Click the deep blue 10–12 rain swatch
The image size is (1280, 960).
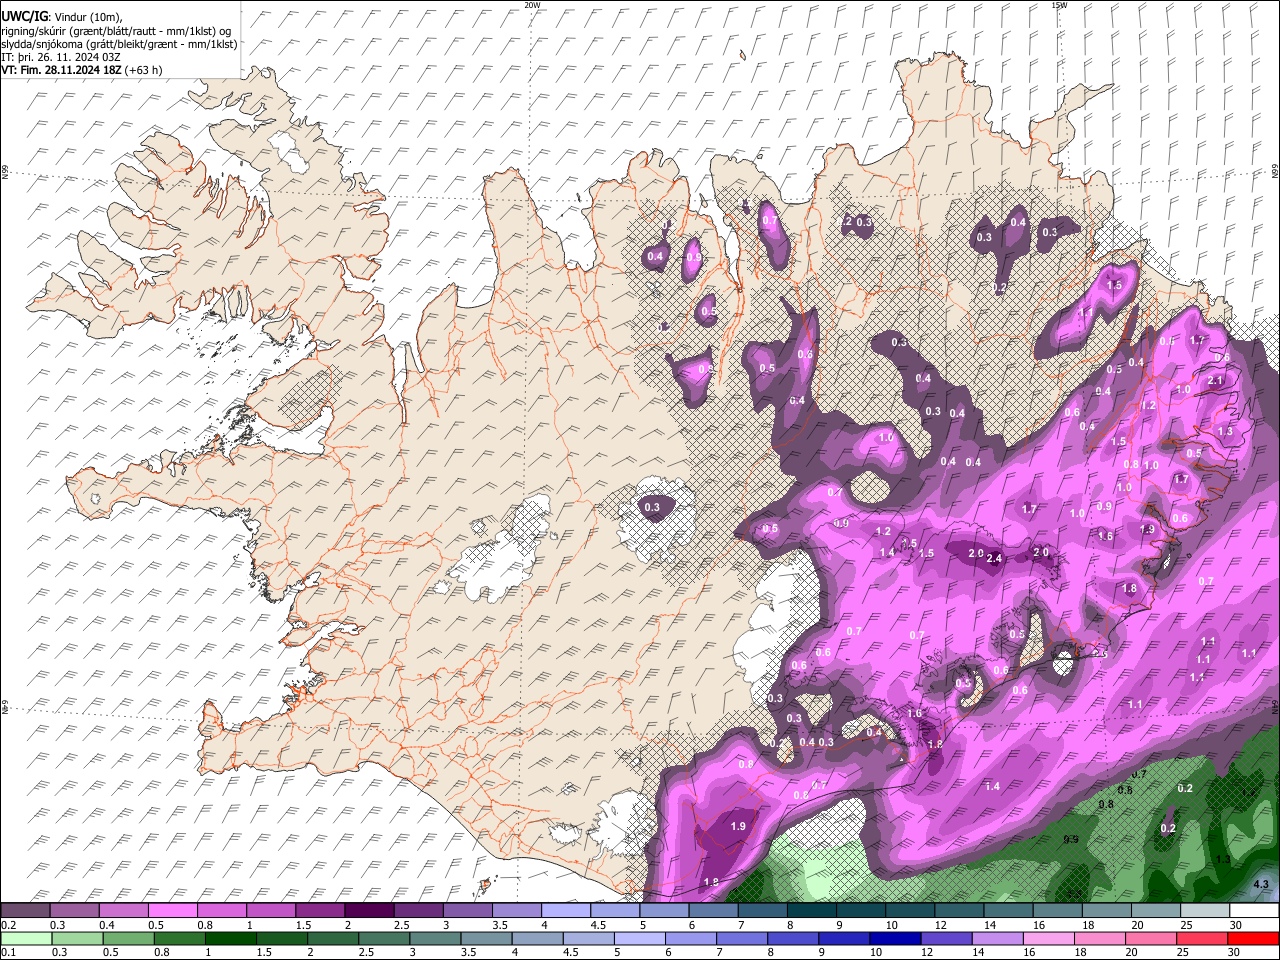[x=895, y=938]
